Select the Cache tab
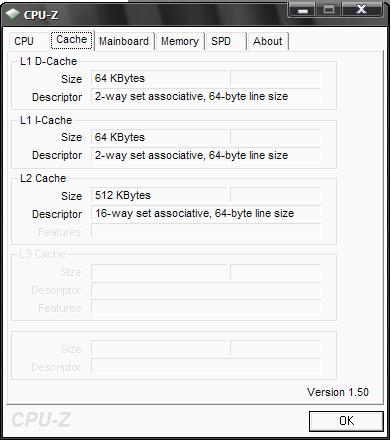 (72, 40)
